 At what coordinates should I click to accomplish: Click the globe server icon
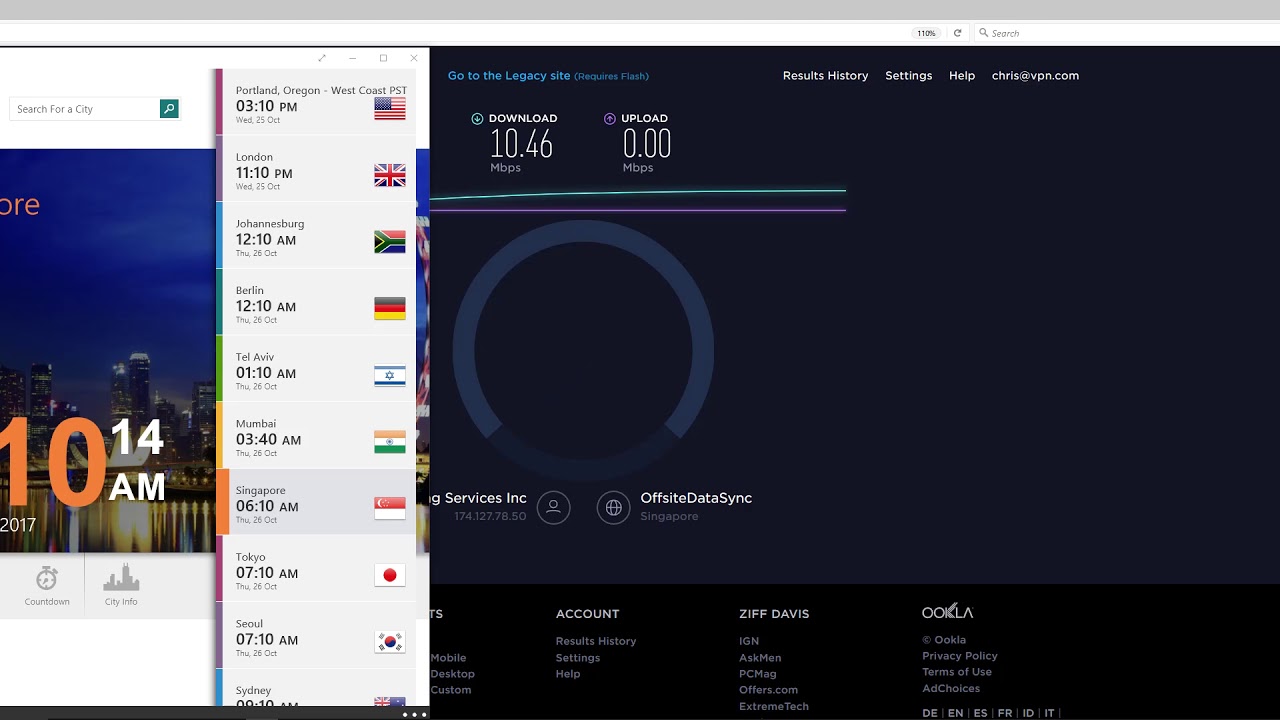(613, 507)
